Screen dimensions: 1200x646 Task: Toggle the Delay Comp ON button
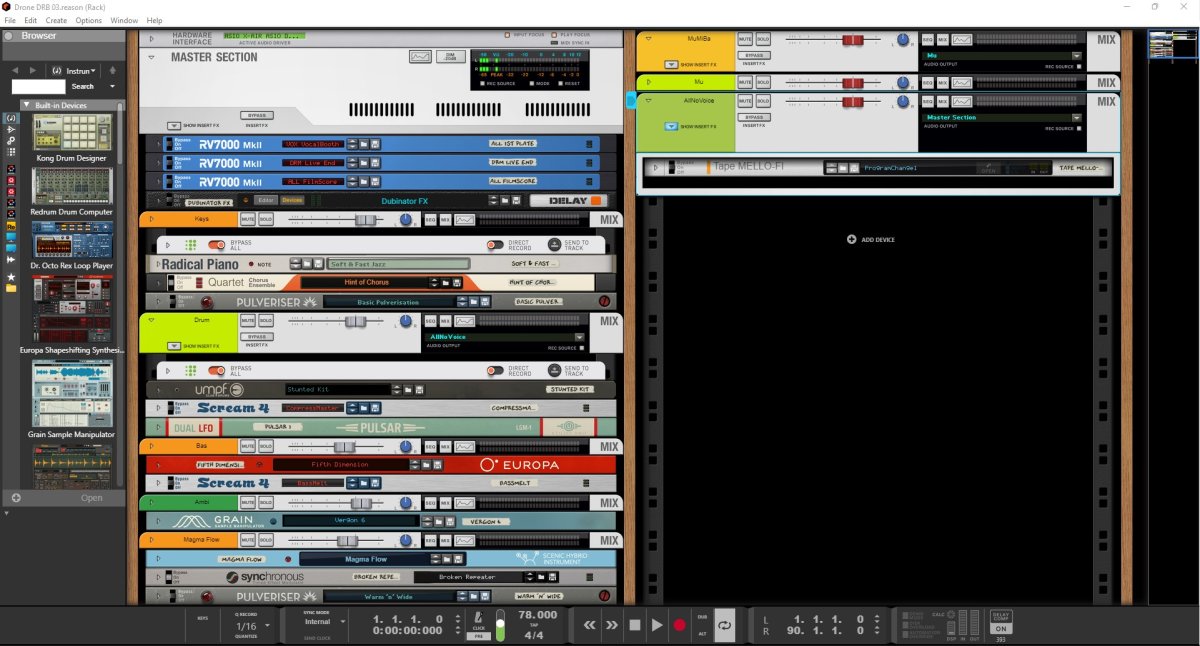1000,628
